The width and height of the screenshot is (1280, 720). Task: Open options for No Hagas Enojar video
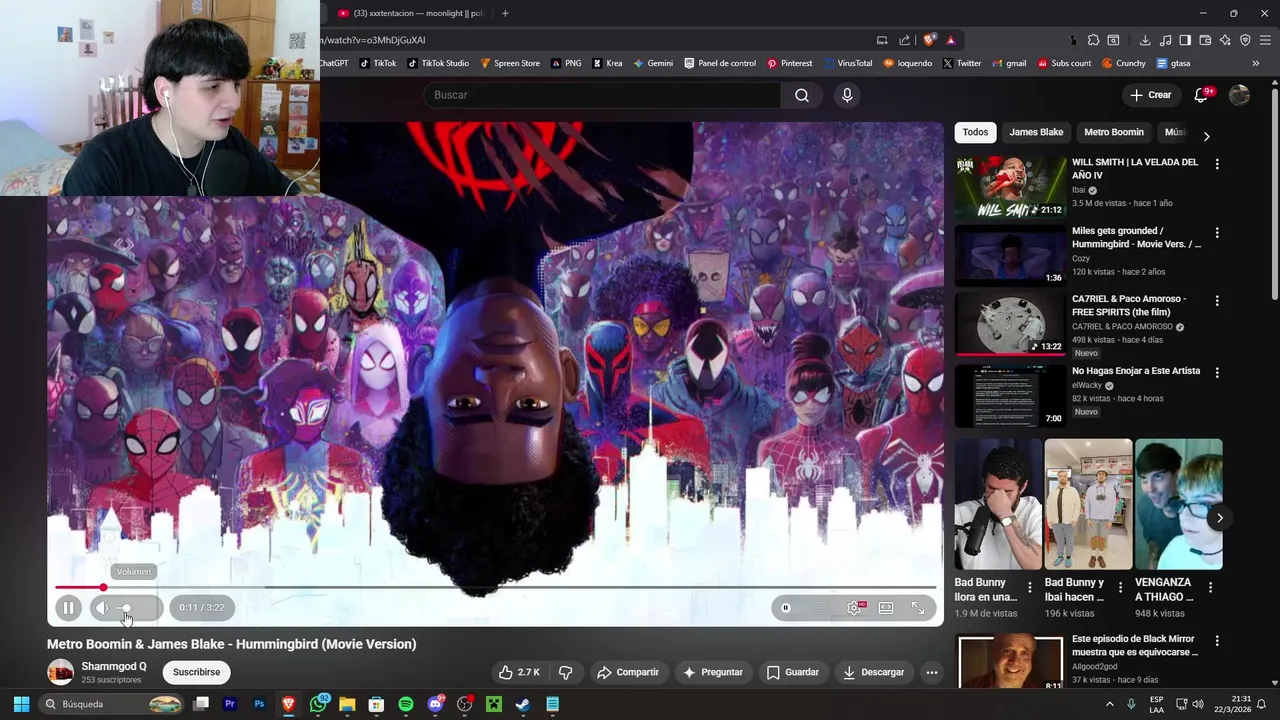[x=1217, y=373]
